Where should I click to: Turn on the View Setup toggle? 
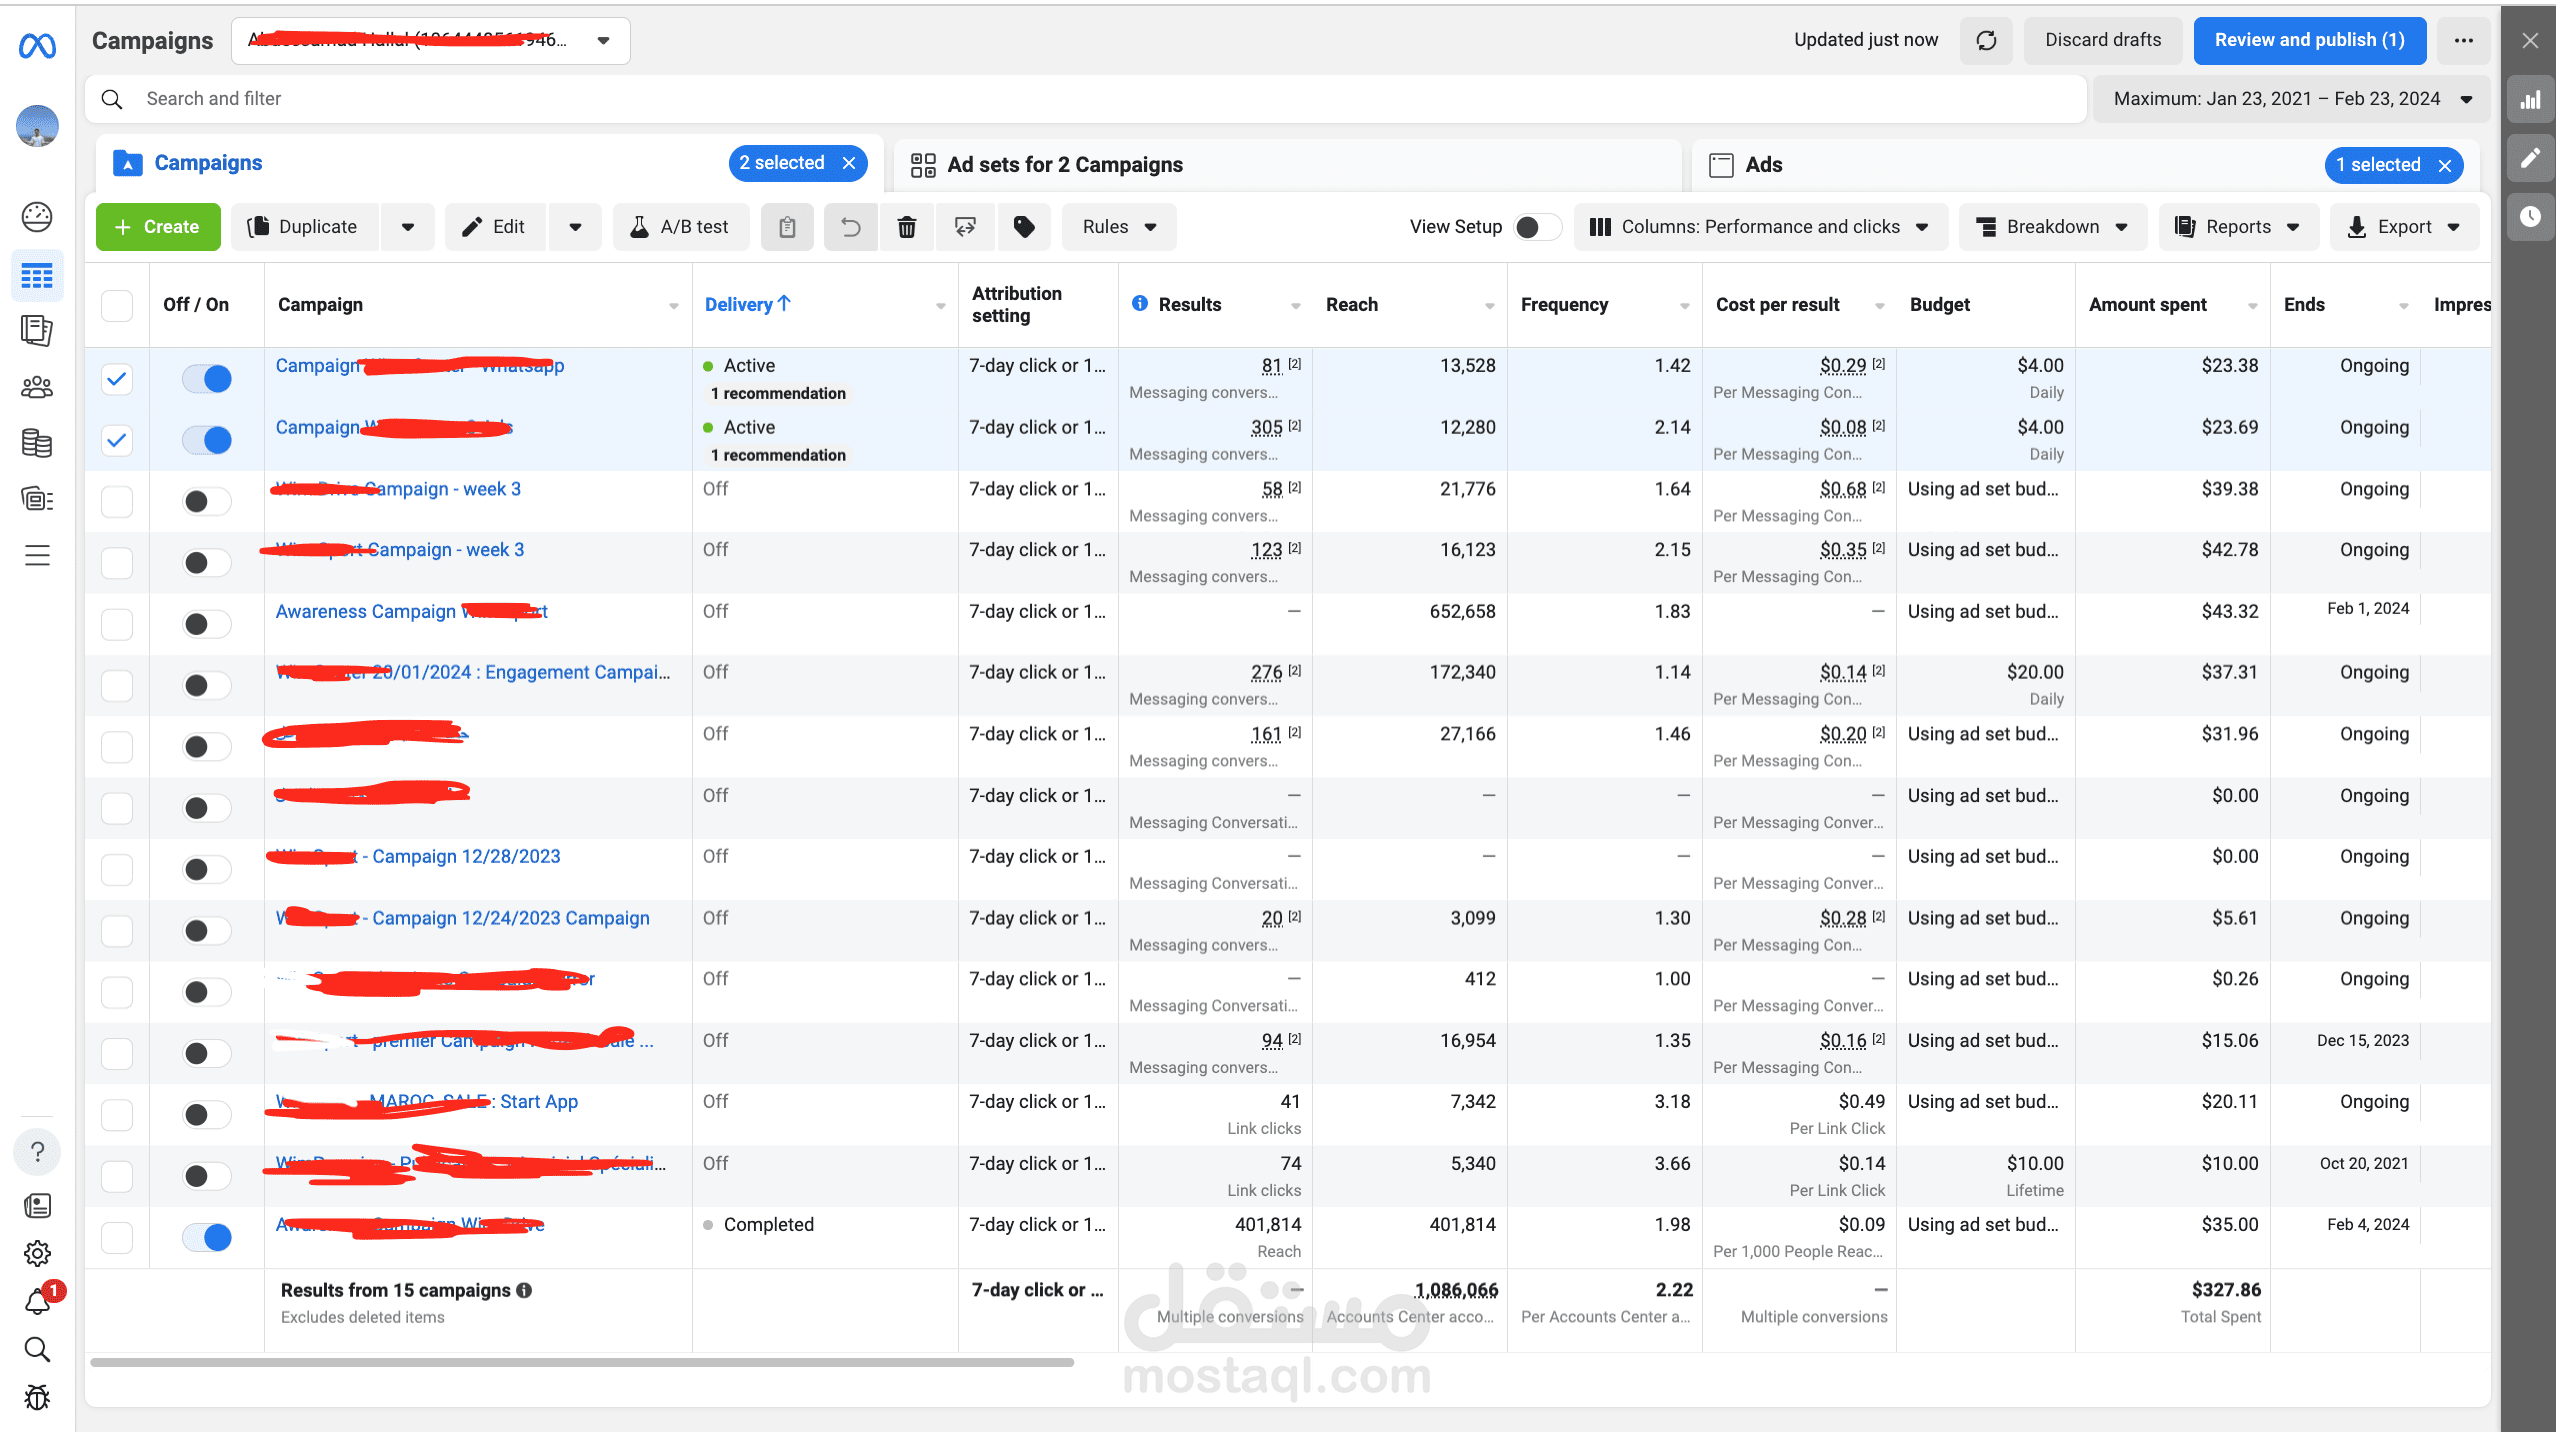[1536, 227]
